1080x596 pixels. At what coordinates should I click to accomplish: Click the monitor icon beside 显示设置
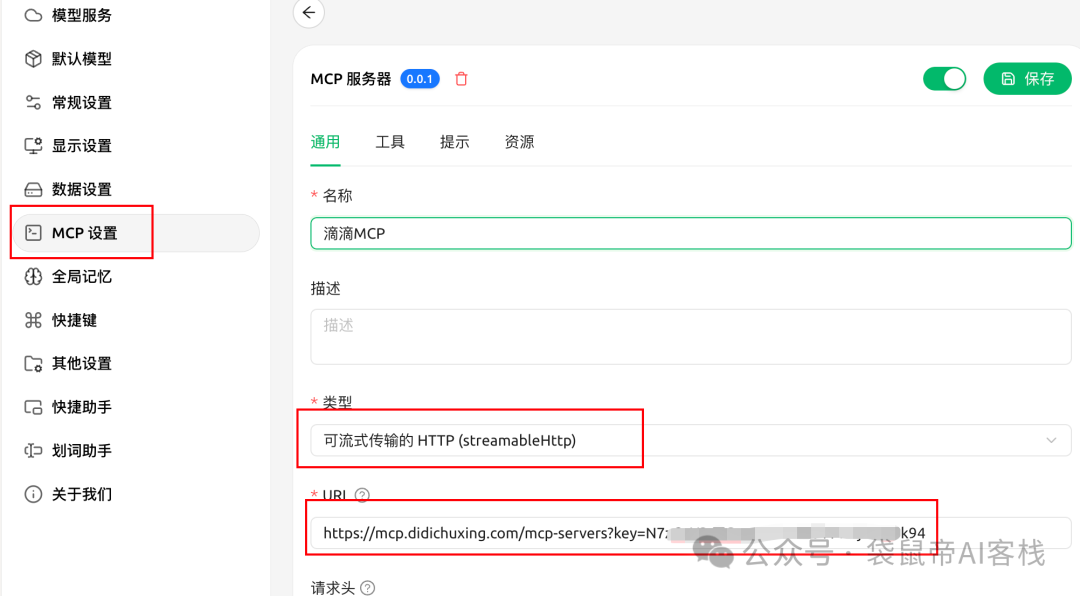pos(33,145)
